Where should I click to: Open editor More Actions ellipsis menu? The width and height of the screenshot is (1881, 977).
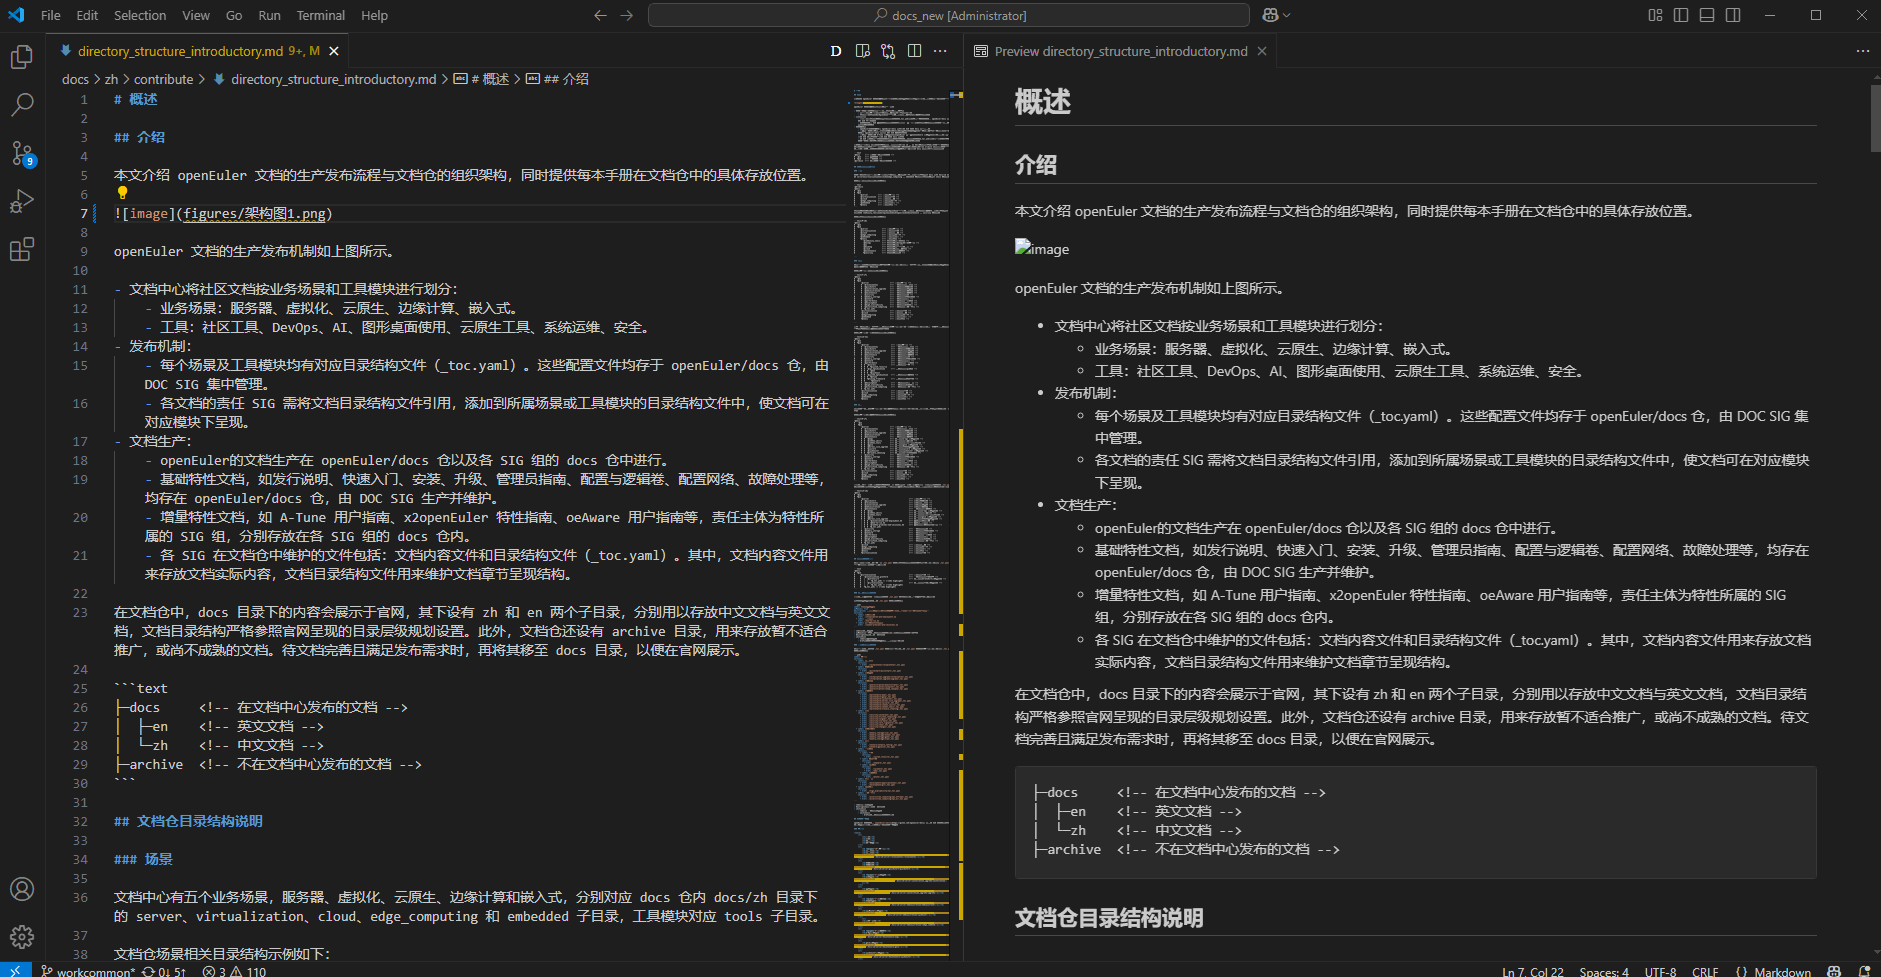pos(940,51)
